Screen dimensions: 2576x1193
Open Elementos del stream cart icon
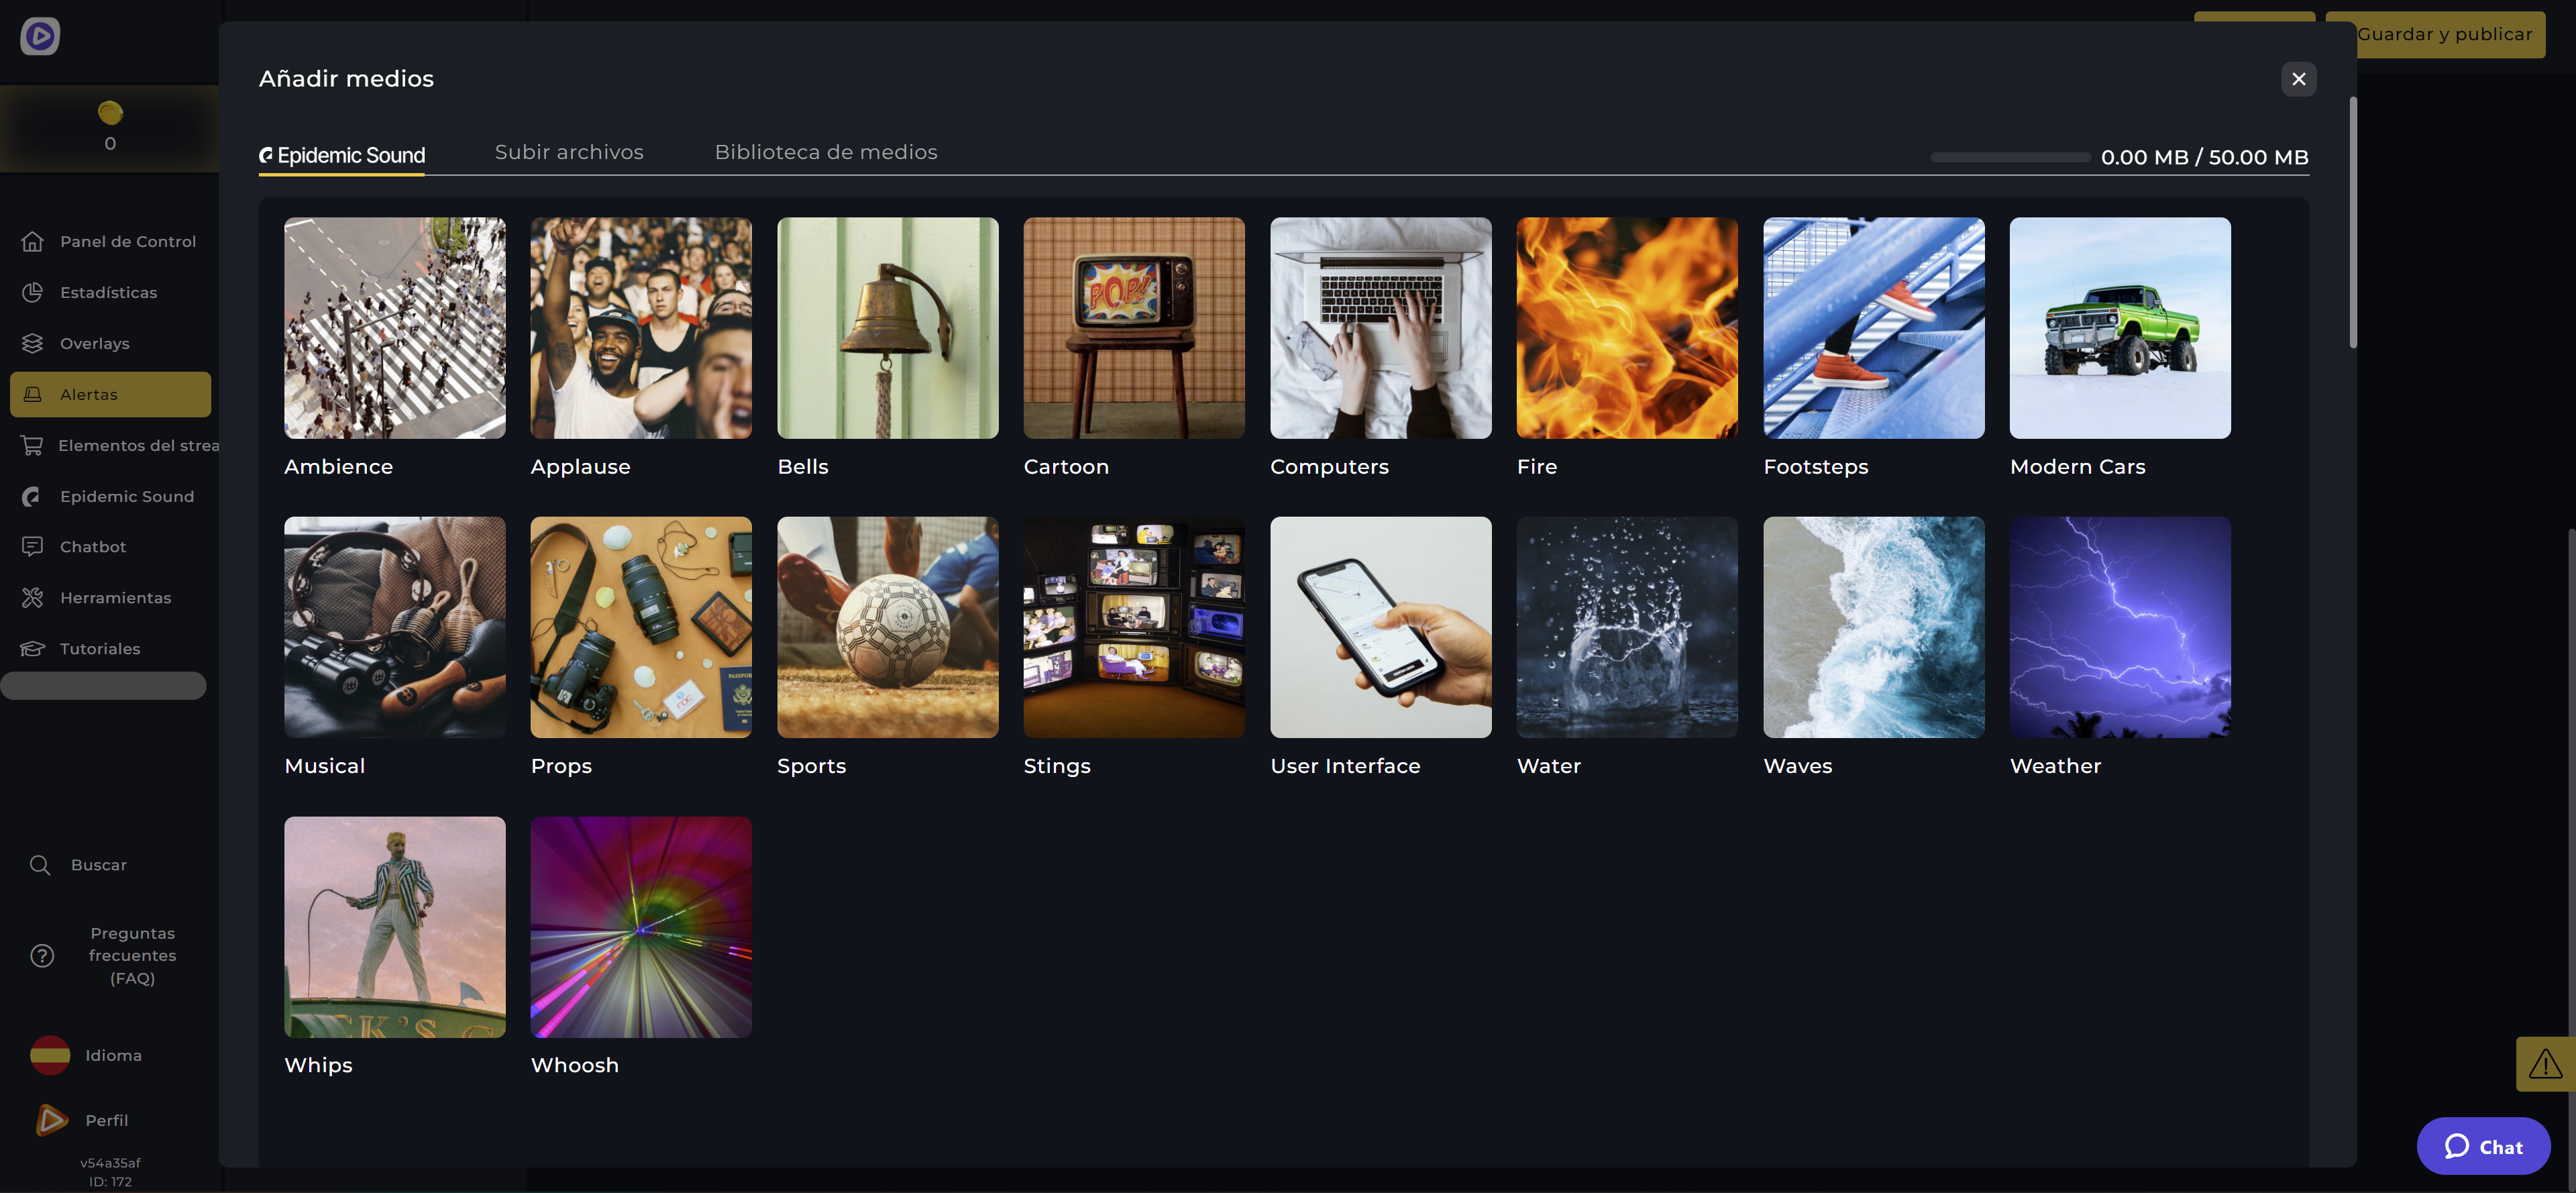click(x=32, y=445)
